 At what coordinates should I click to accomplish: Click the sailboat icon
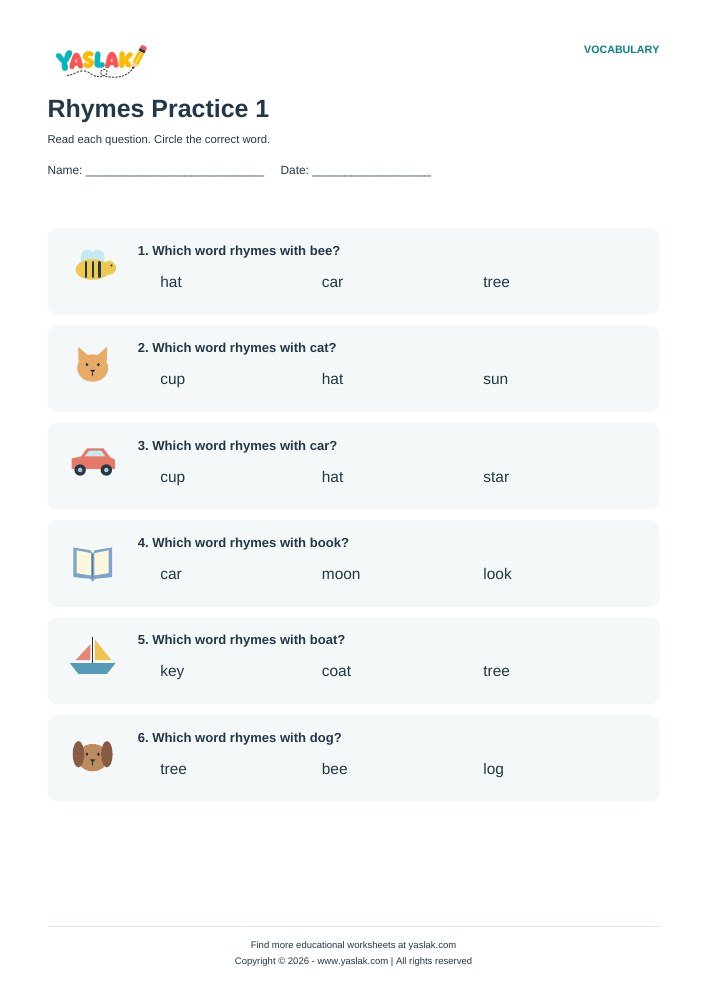[92, 656]
